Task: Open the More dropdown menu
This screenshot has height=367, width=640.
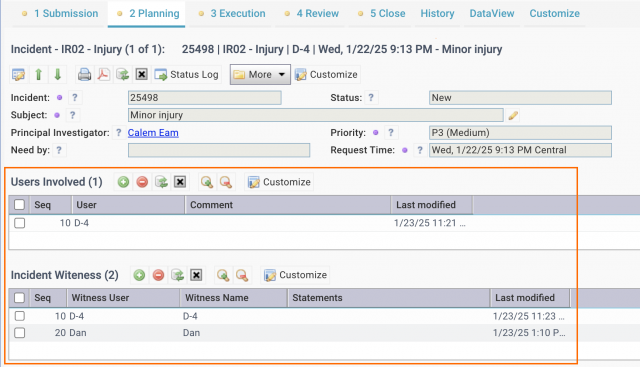Action: [260, 75]
